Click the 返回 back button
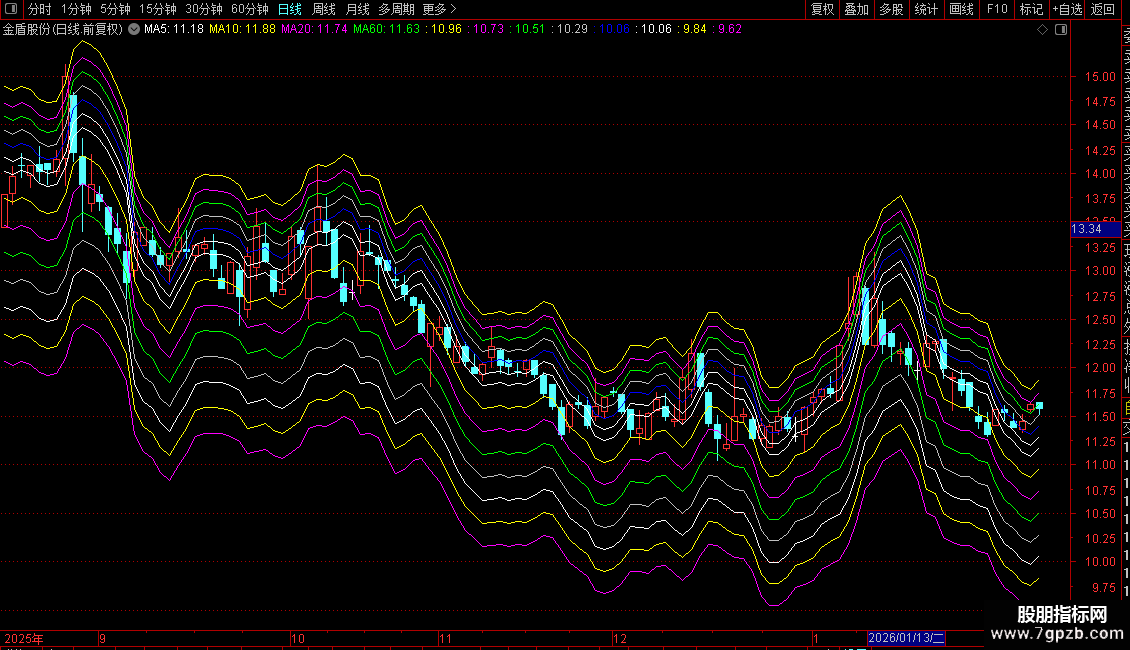Screen dimensions: 1130x650 point(1103,9)
